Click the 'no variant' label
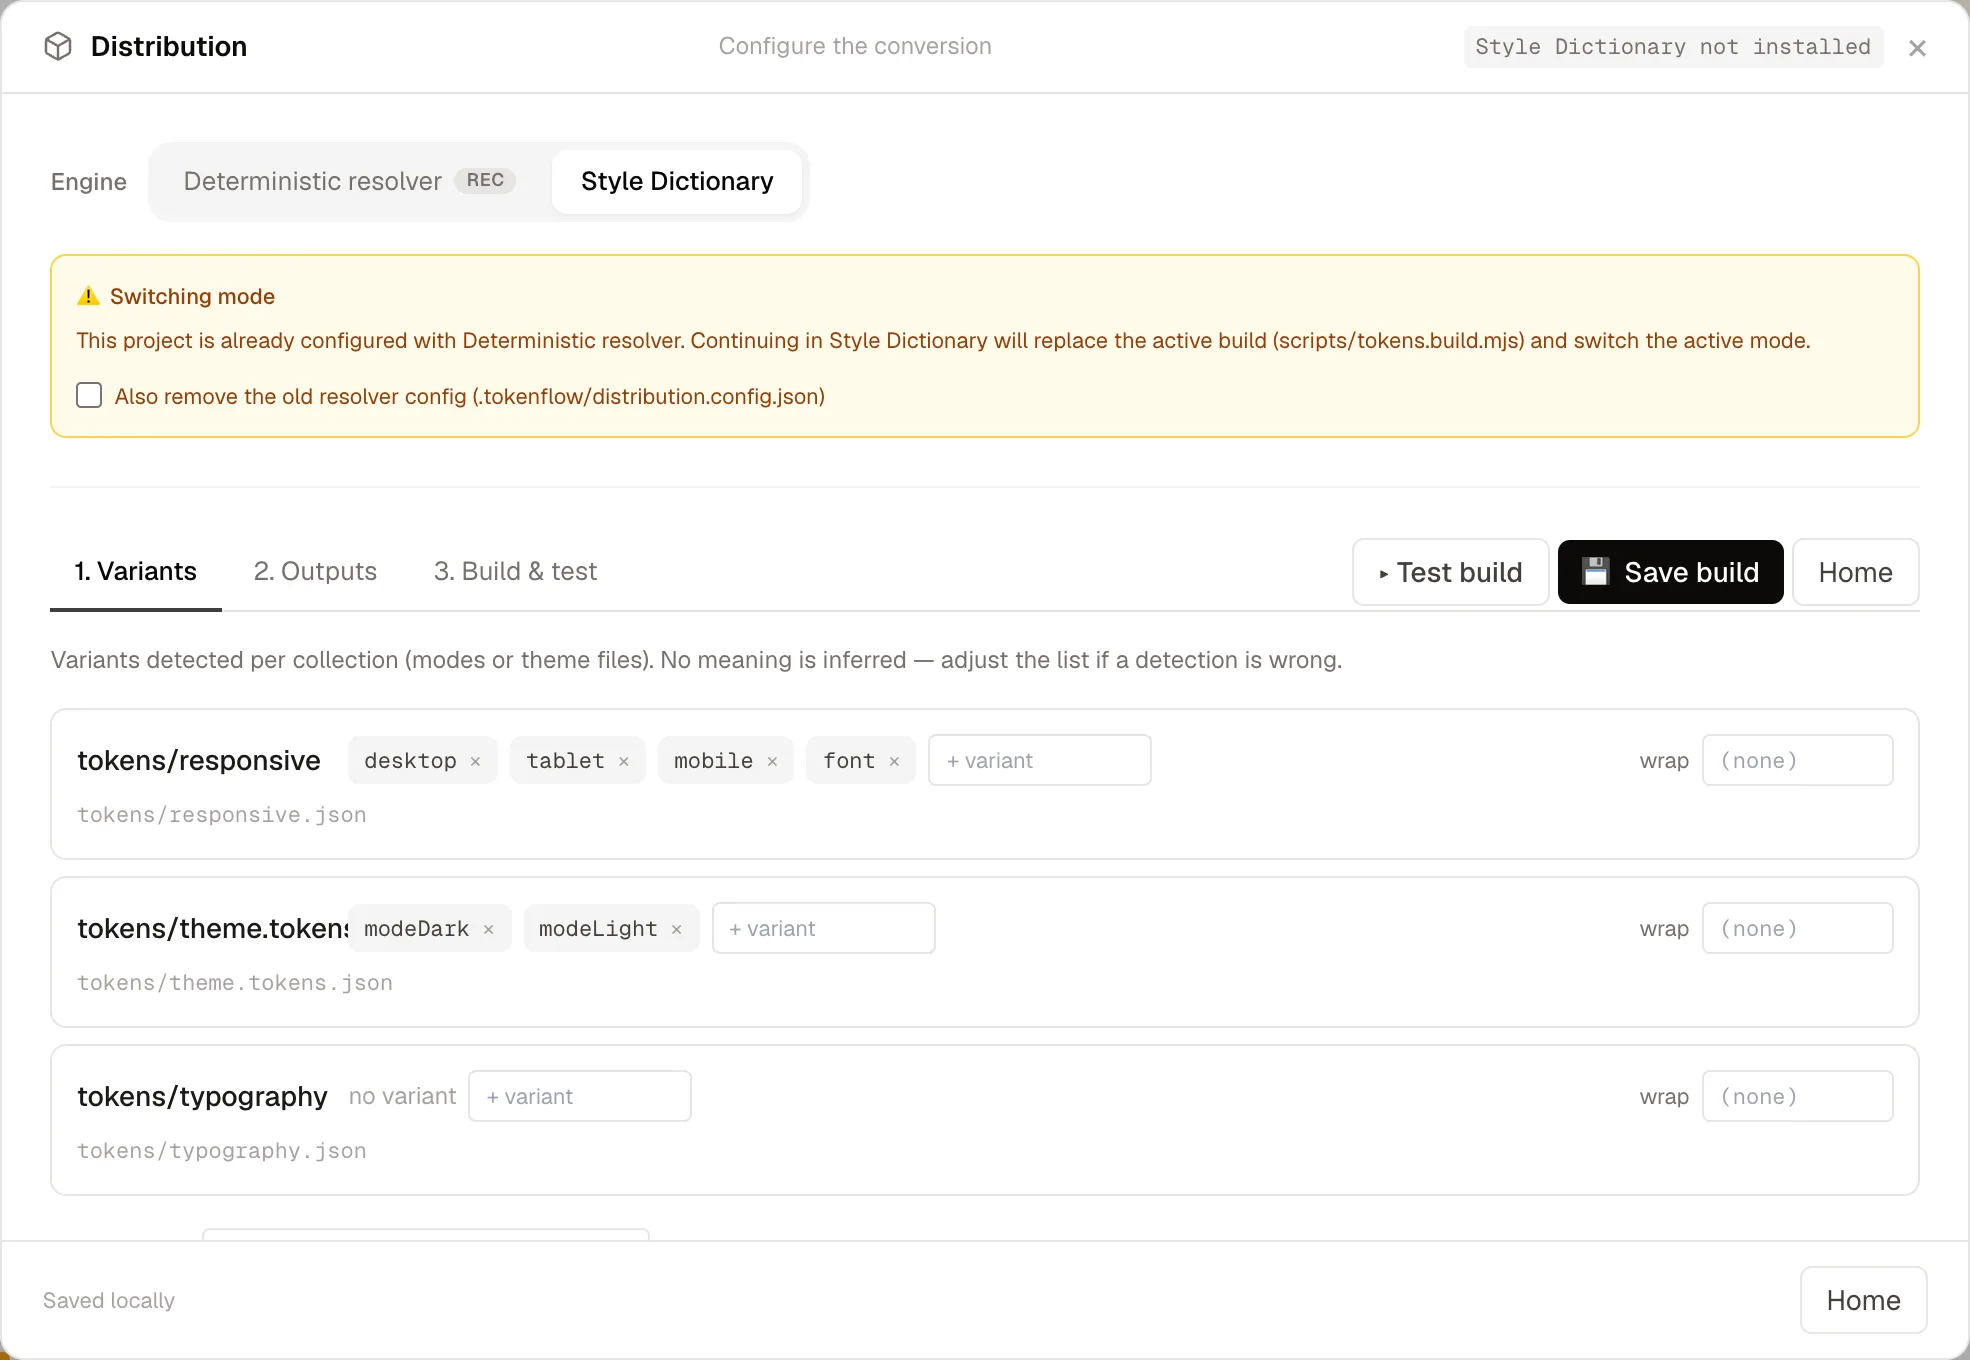Screen dimensions: 1970x1360 click(x=402, y=1096)
